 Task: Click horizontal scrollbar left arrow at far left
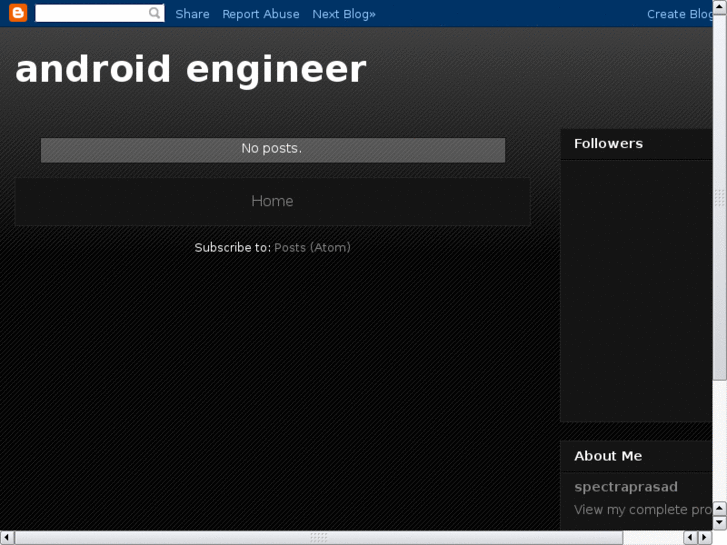tap(7, 538)
